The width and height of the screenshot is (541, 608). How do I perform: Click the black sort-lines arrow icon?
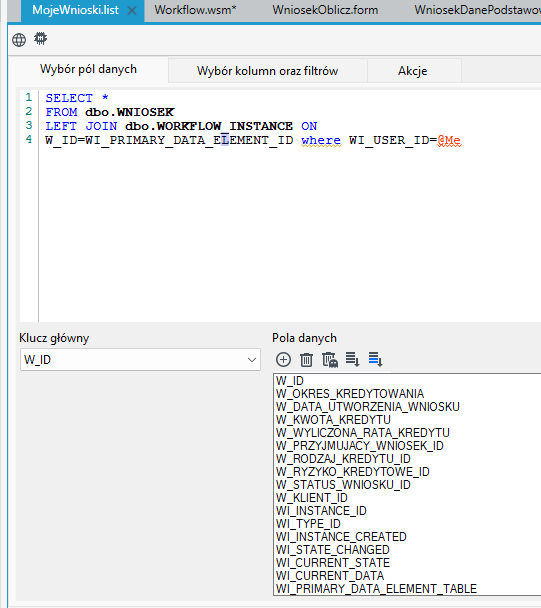tap(353, 359)
